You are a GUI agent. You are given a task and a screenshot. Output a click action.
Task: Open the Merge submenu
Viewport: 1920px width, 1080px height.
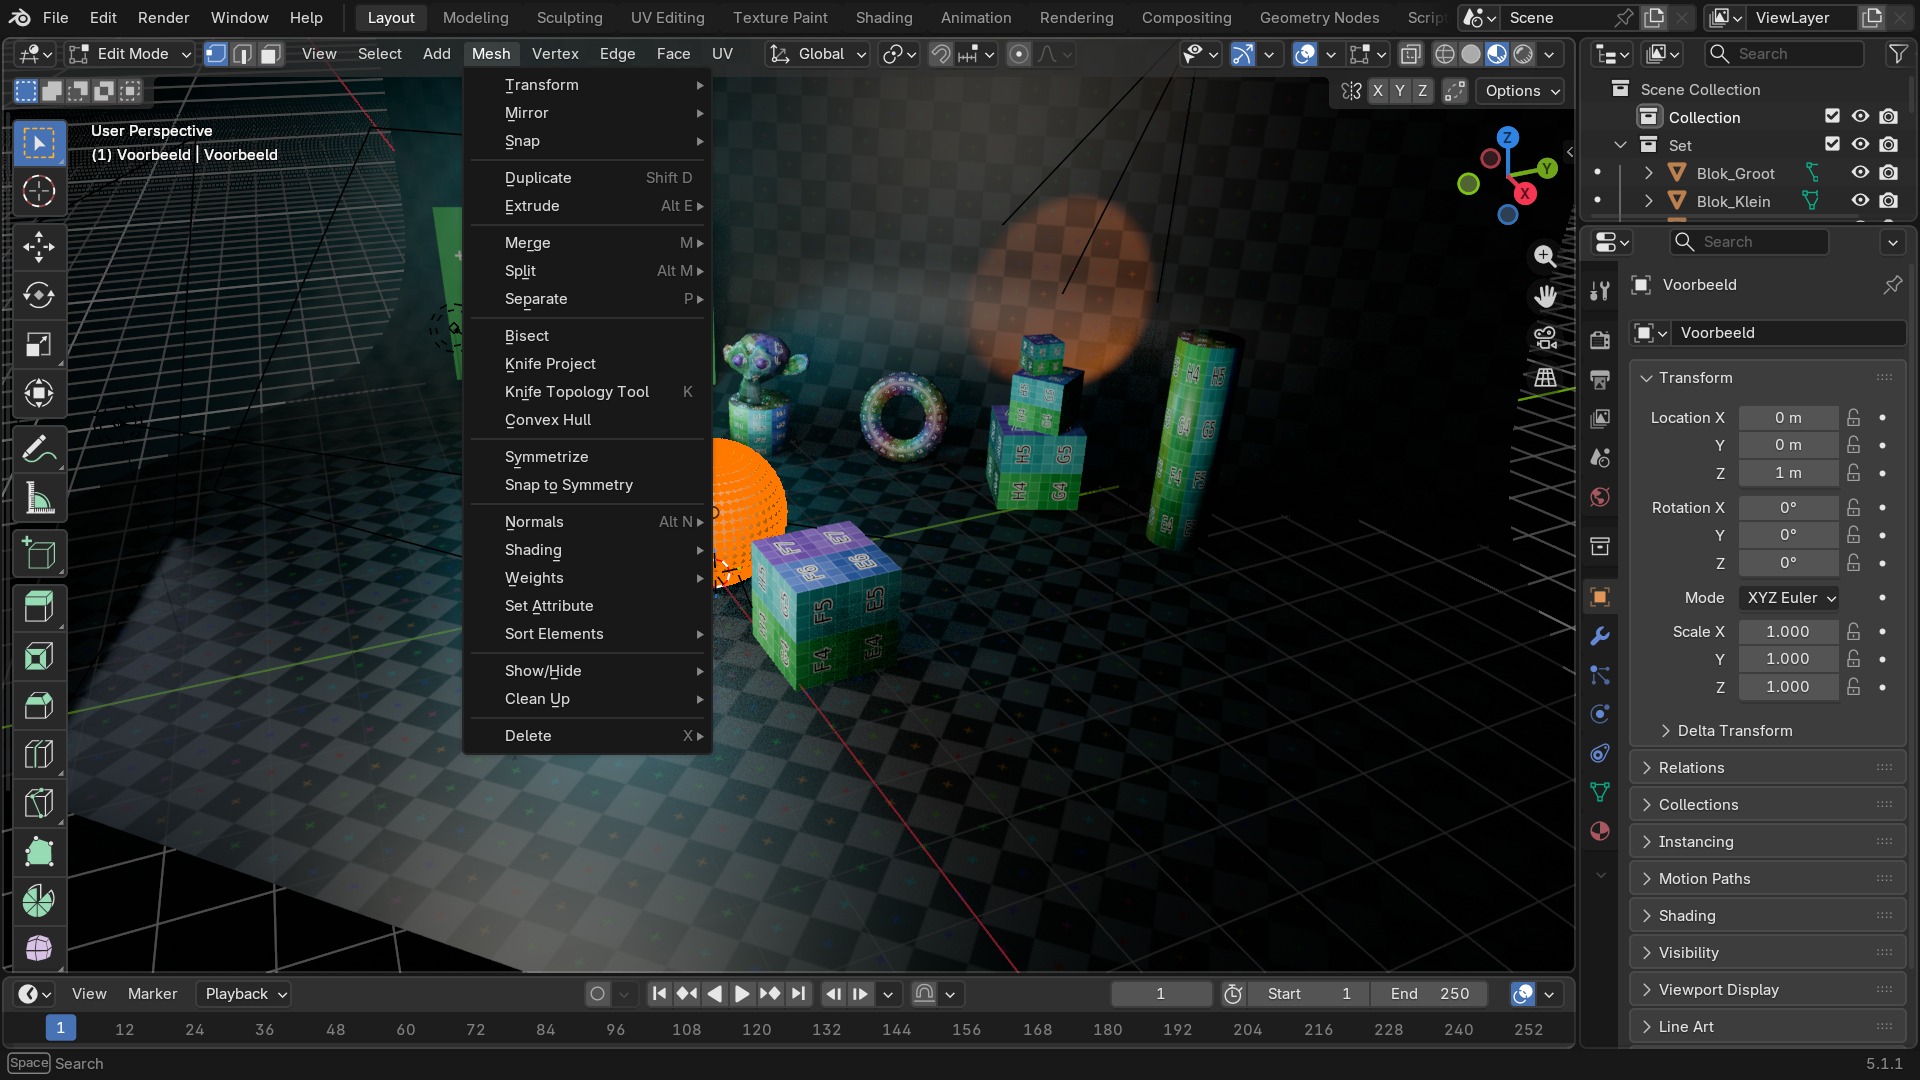tap(587, 243)
